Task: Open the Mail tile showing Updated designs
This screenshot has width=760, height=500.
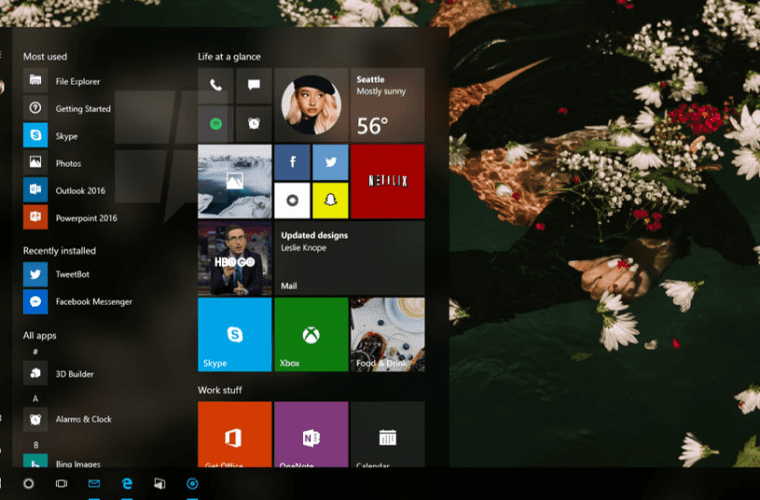Action: coord(349,258)
